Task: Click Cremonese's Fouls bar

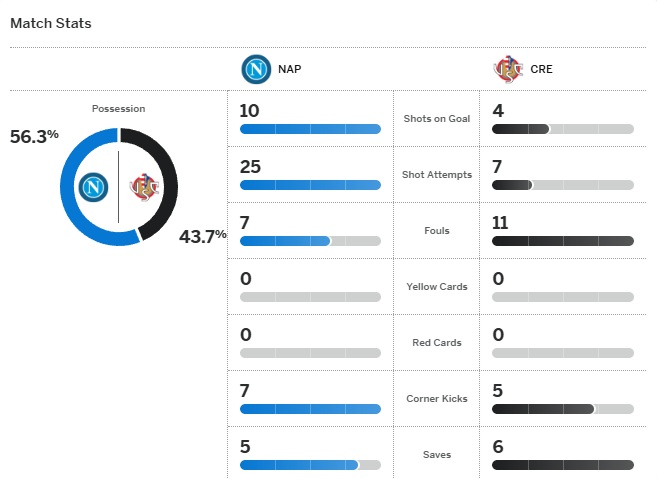Action: 563,241
